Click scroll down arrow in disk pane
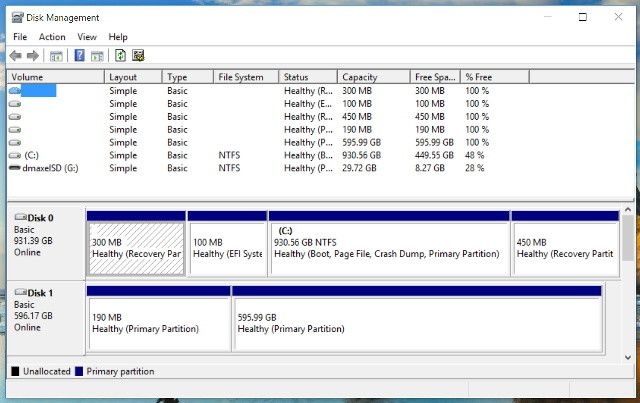640x403 pixels. (628, 357)
